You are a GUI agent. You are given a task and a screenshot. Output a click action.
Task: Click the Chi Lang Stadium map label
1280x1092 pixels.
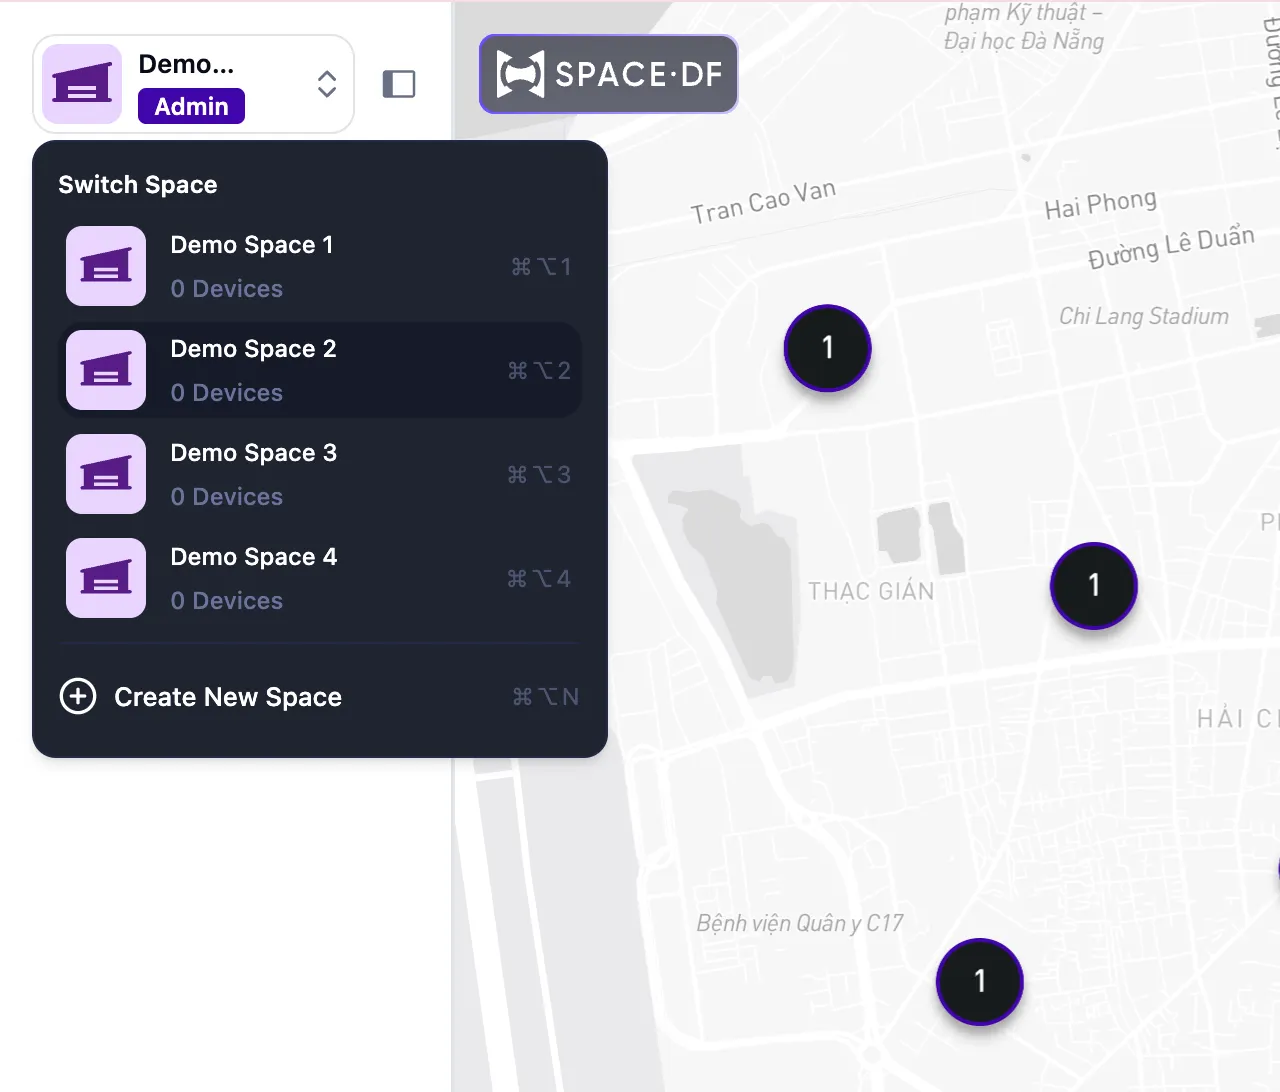click(x=1143, y=317)
